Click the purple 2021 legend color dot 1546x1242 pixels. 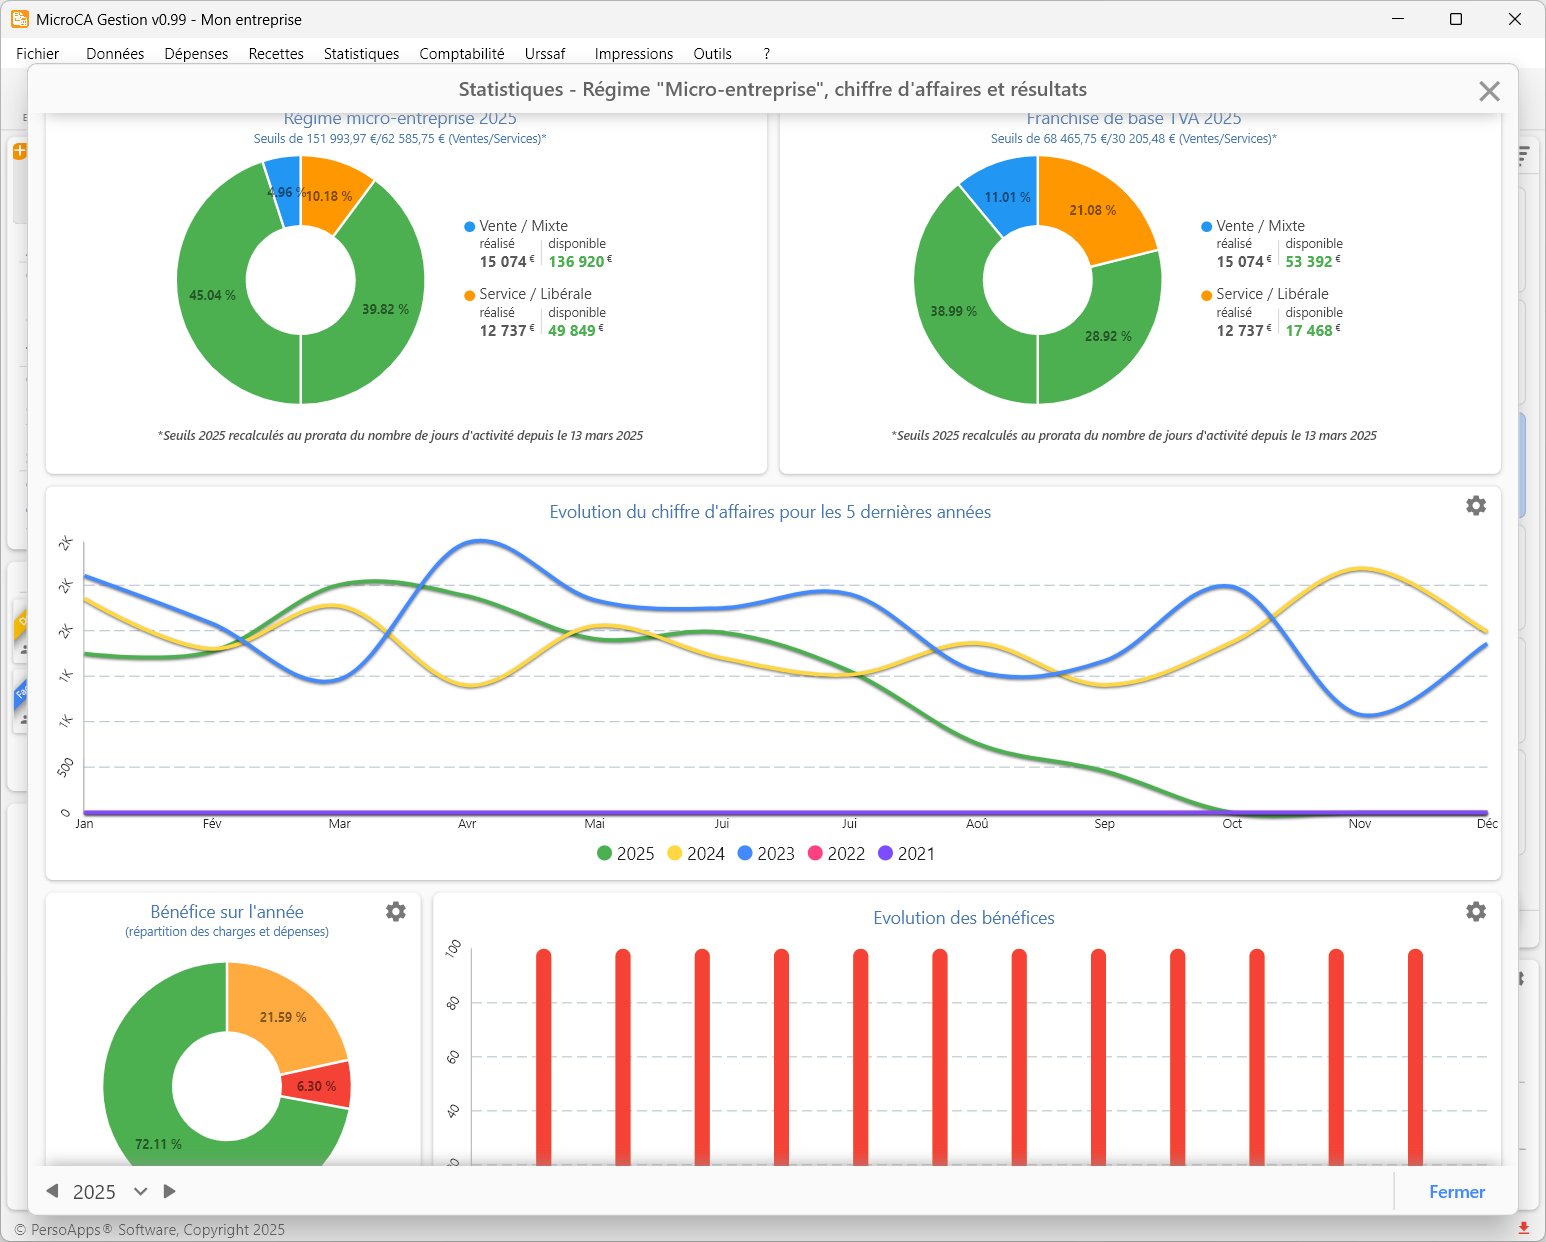coord(885,853)
